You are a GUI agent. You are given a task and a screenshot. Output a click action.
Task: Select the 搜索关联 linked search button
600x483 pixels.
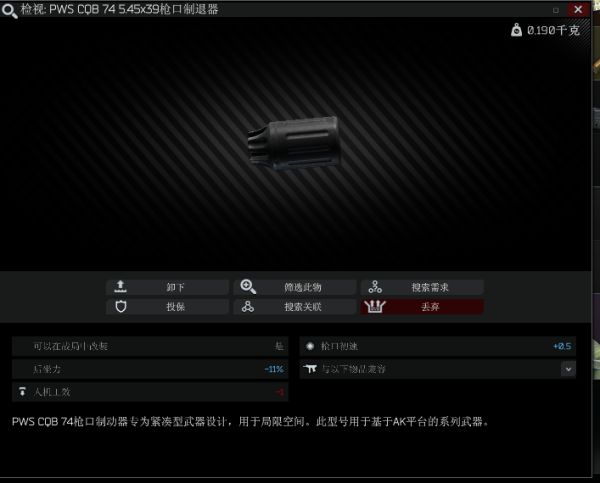[295, 307]
